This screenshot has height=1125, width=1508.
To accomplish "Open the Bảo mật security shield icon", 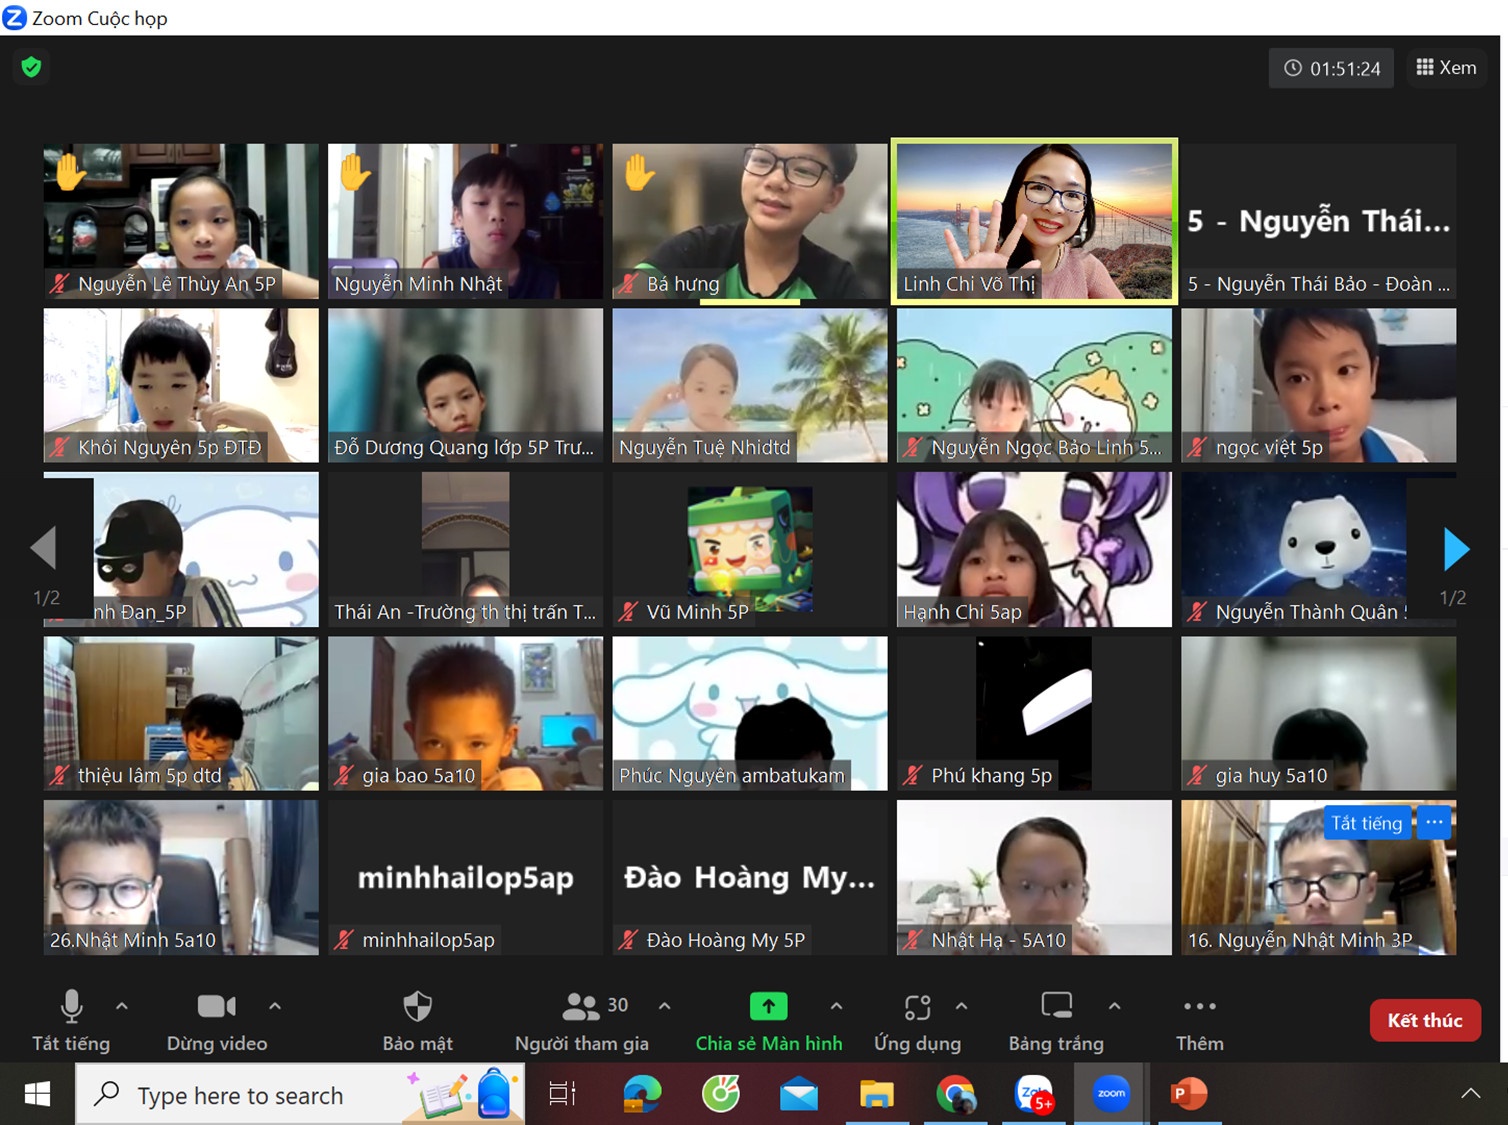I will [417, 1007].
